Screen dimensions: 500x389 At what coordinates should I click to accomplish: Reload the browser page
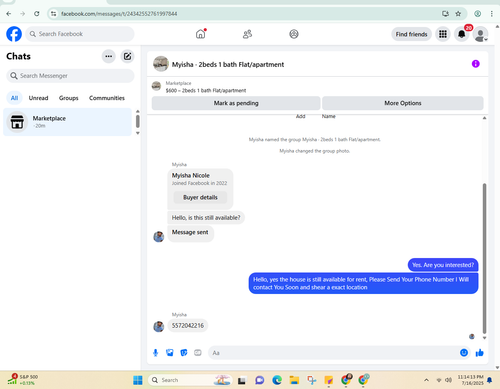pos(37,14)
